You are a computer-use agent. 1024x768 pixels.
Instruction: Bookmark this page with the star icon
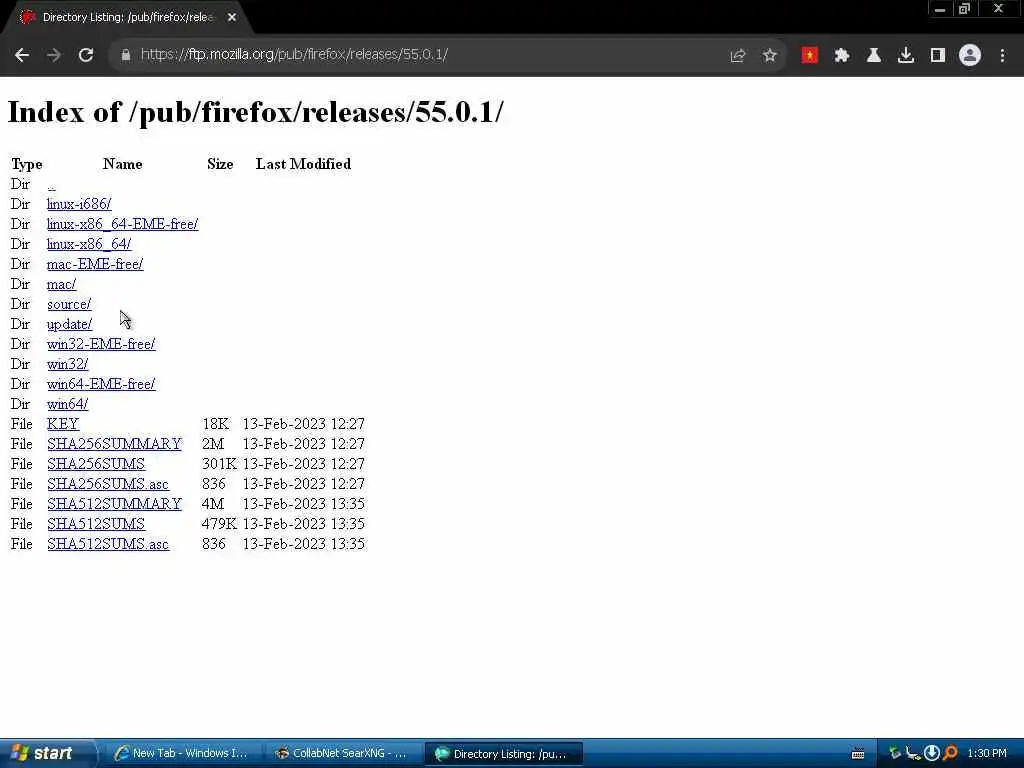pos(770,56)
